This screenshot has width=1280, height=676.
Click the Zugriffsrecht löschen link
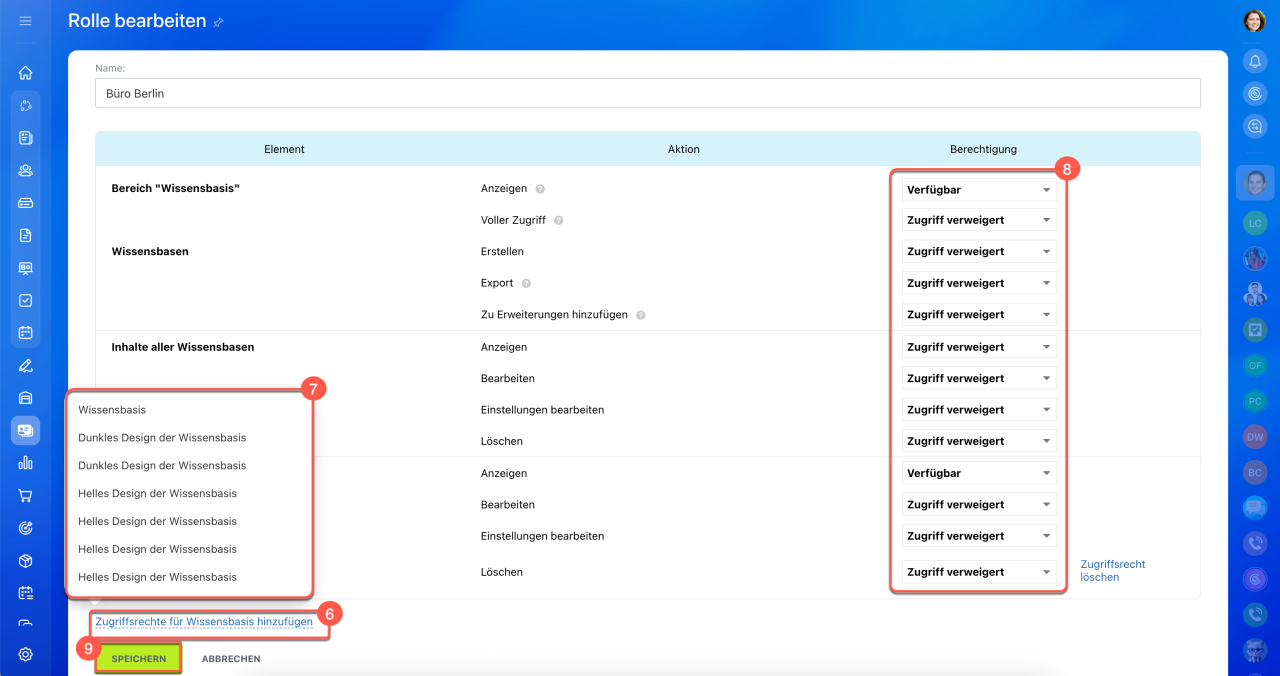1113,571
